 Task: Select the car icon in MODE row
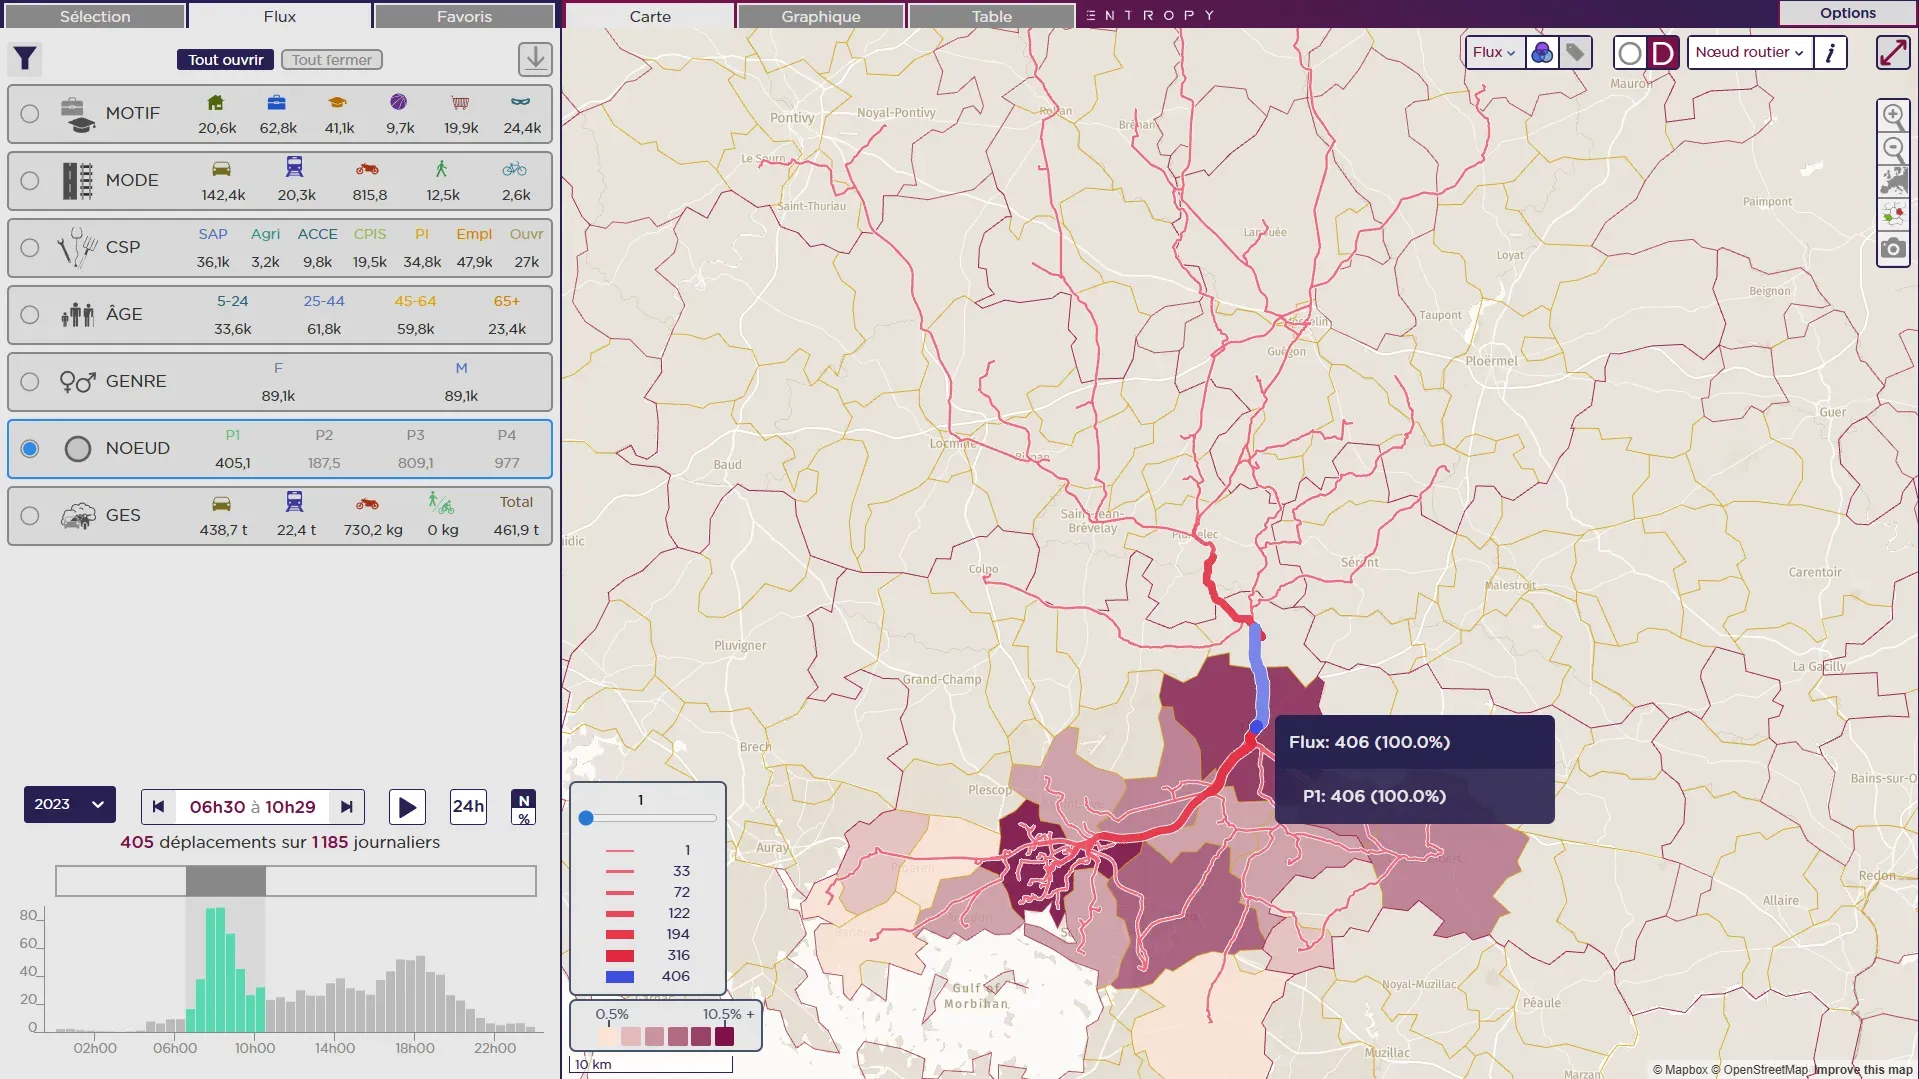(x=222, y=169)
